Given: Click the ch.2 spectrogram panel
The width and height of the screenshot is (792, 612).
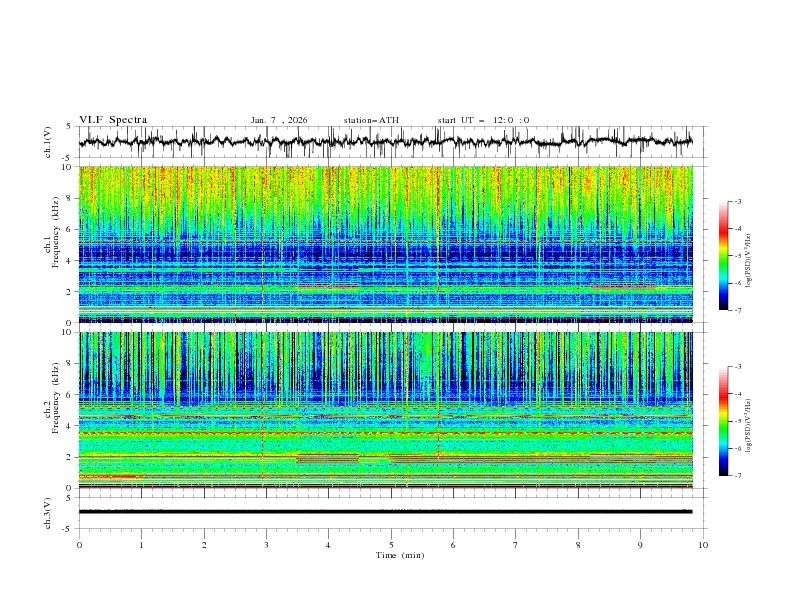Looking at the screenshot, I should (385, 410).
